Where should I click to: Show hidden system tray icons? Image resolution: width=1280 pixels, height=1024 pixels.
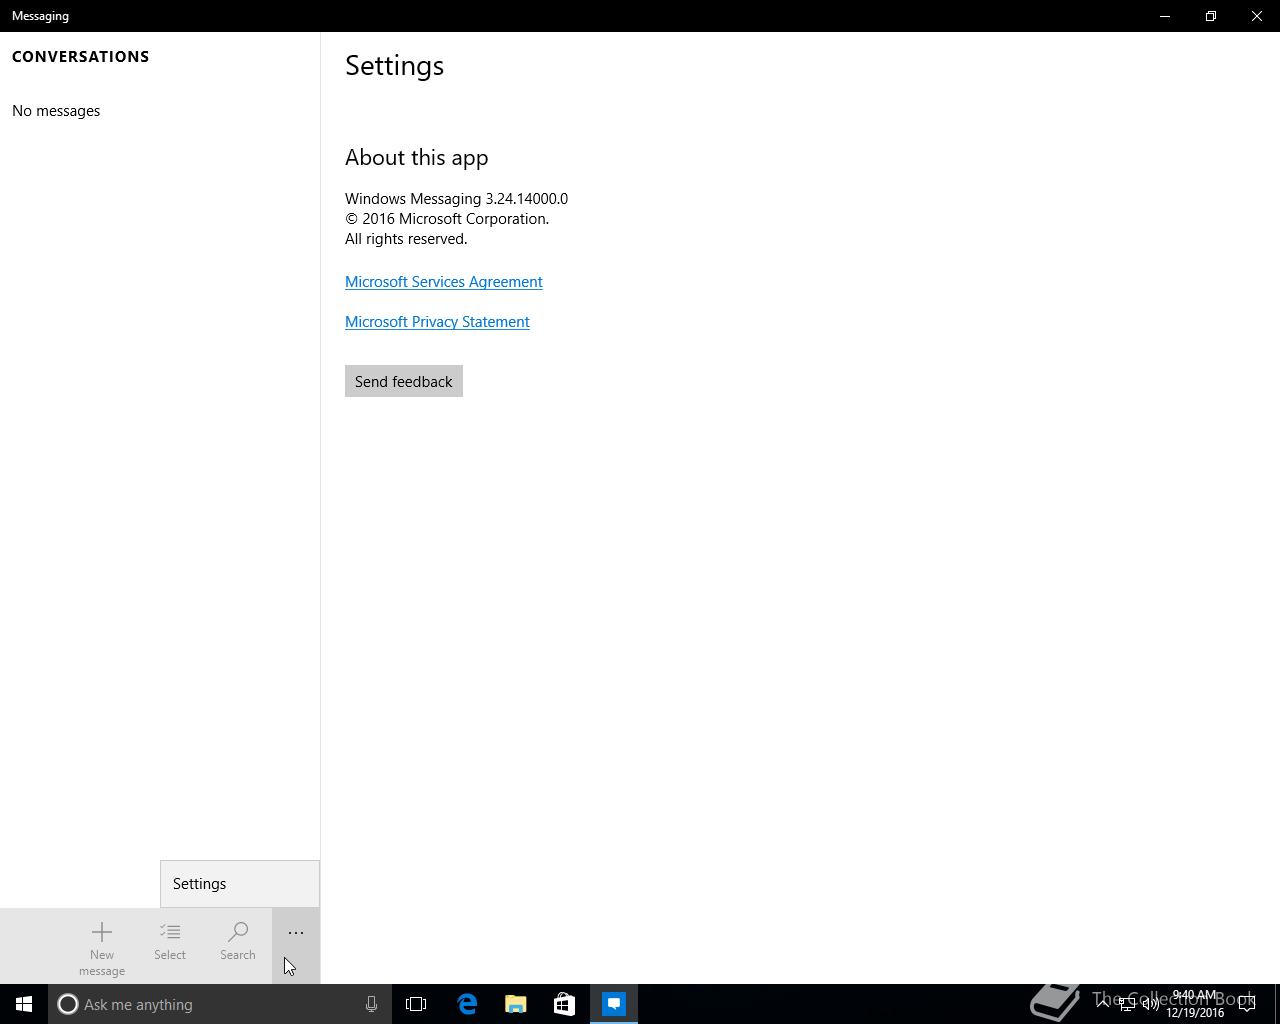(1103, 1004)
